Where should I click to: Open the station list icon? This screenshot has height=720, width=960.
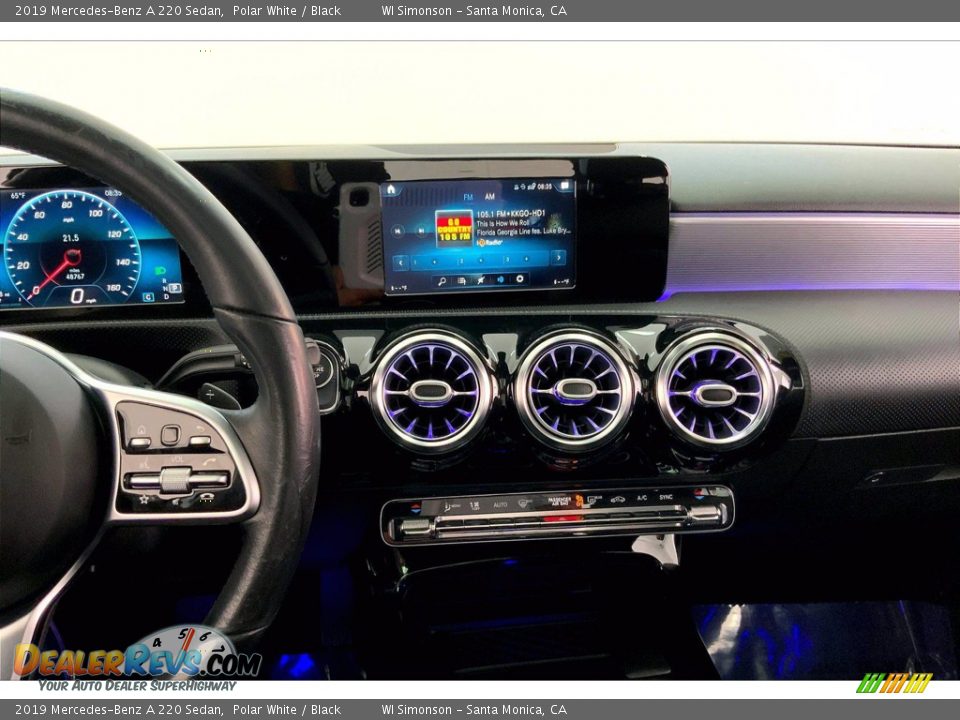coord(462,281)
